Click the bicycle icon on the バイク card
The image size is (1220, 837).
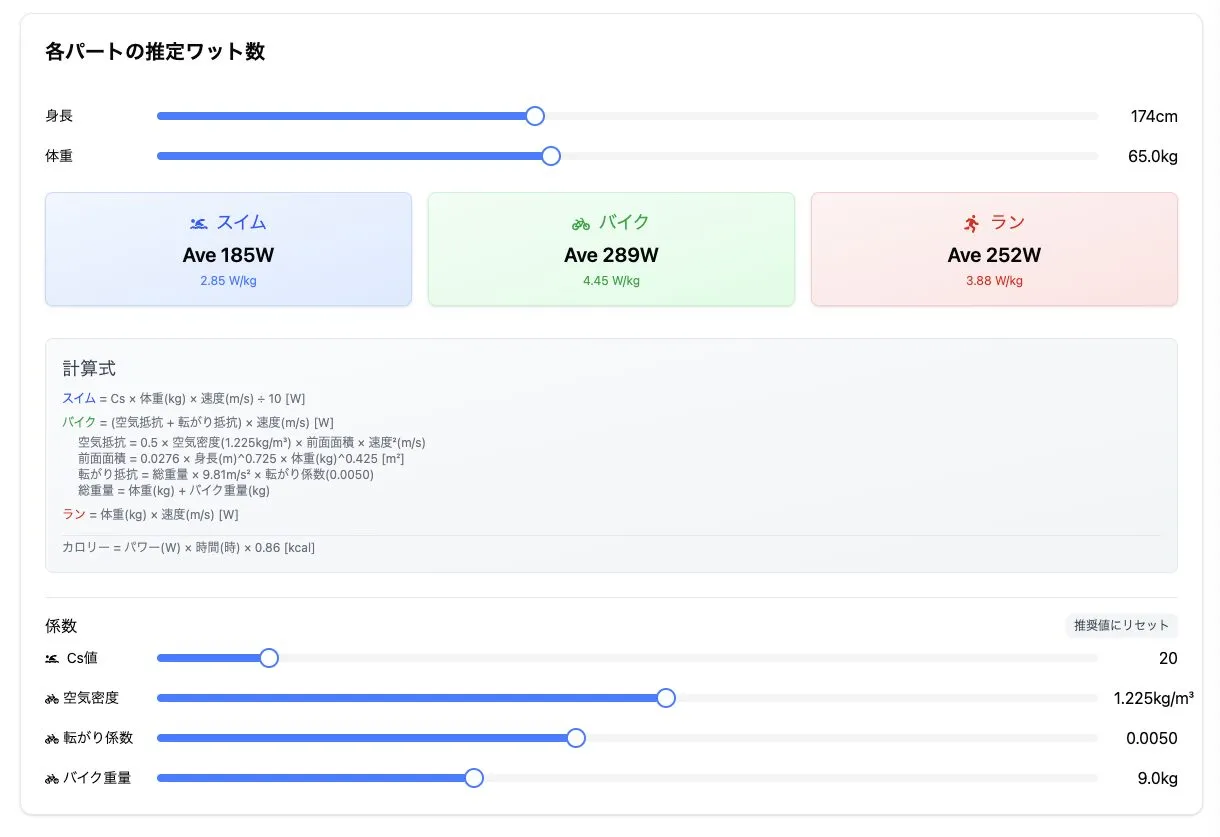[x=582, y=222]
